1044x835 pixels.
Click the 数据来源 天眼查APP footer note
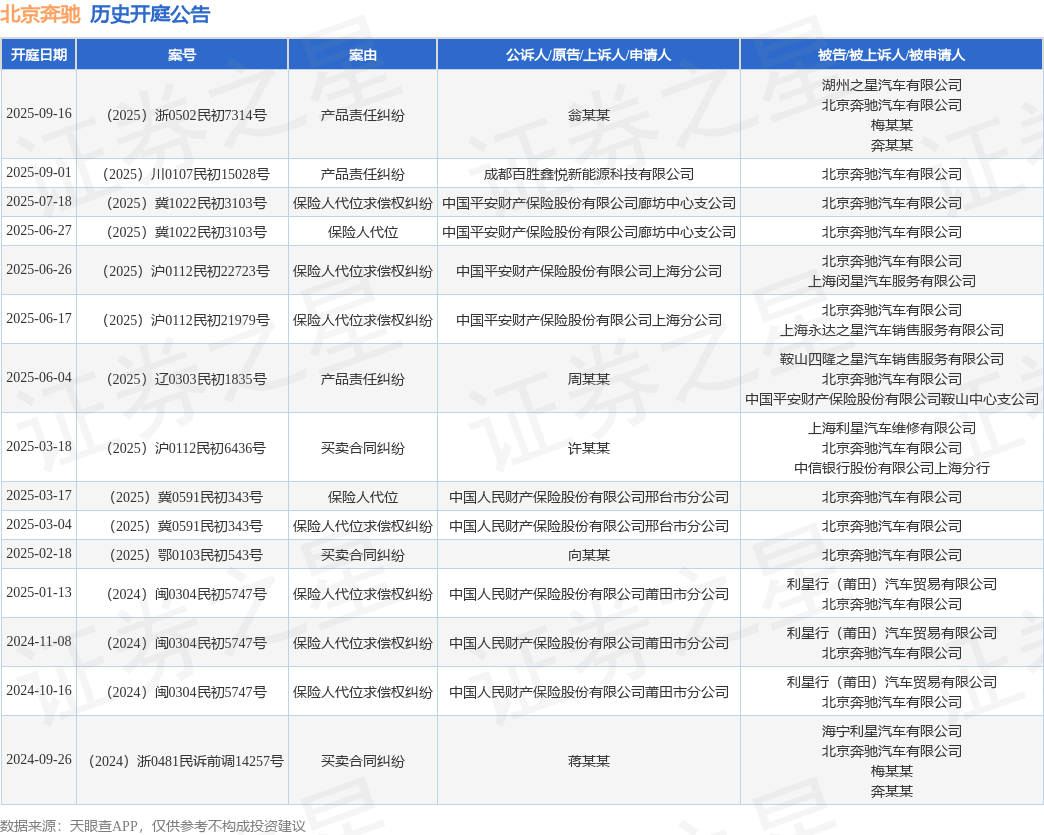click(x=152, y=826)
